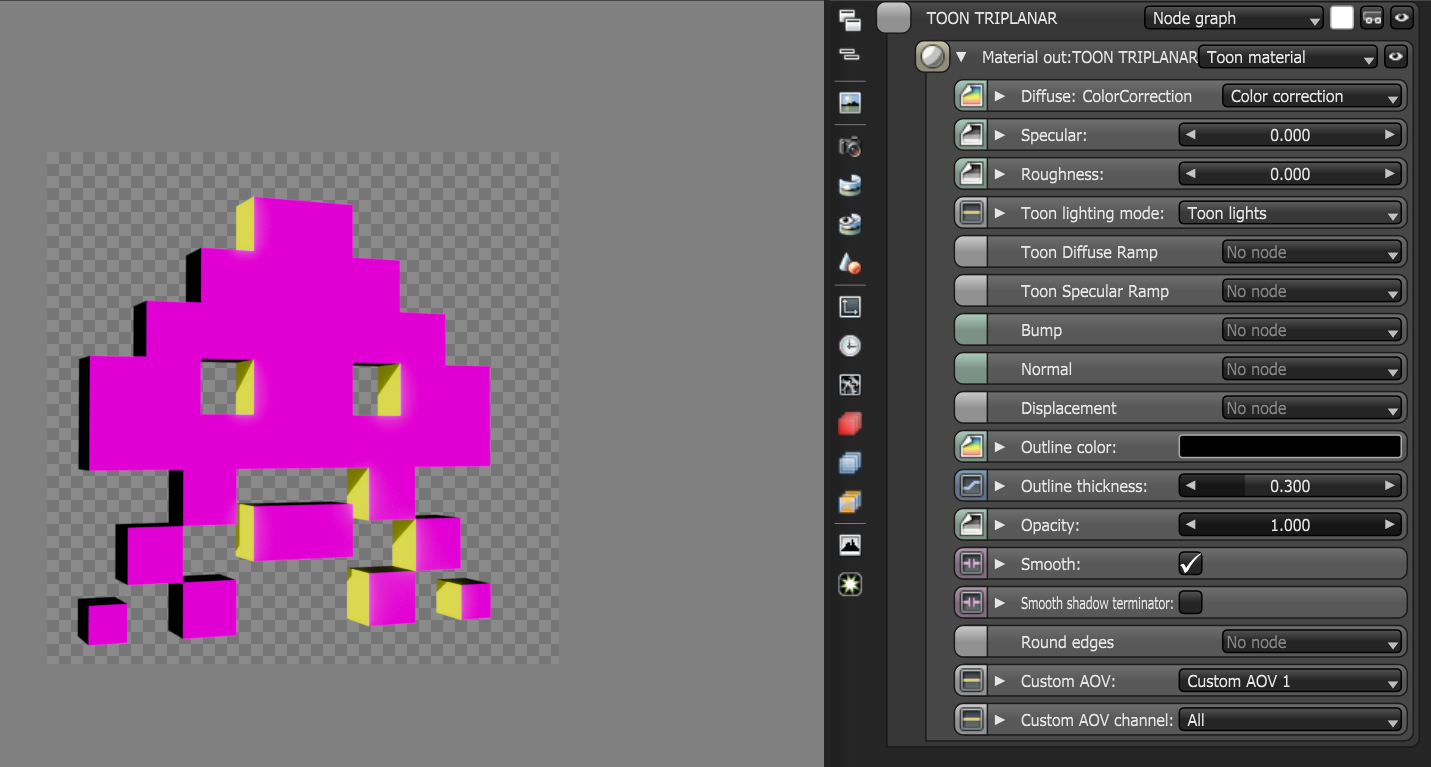Click the expand all nodes icon in sidebar
Screen dimensions: 1431x767
(x=850, y=18)
